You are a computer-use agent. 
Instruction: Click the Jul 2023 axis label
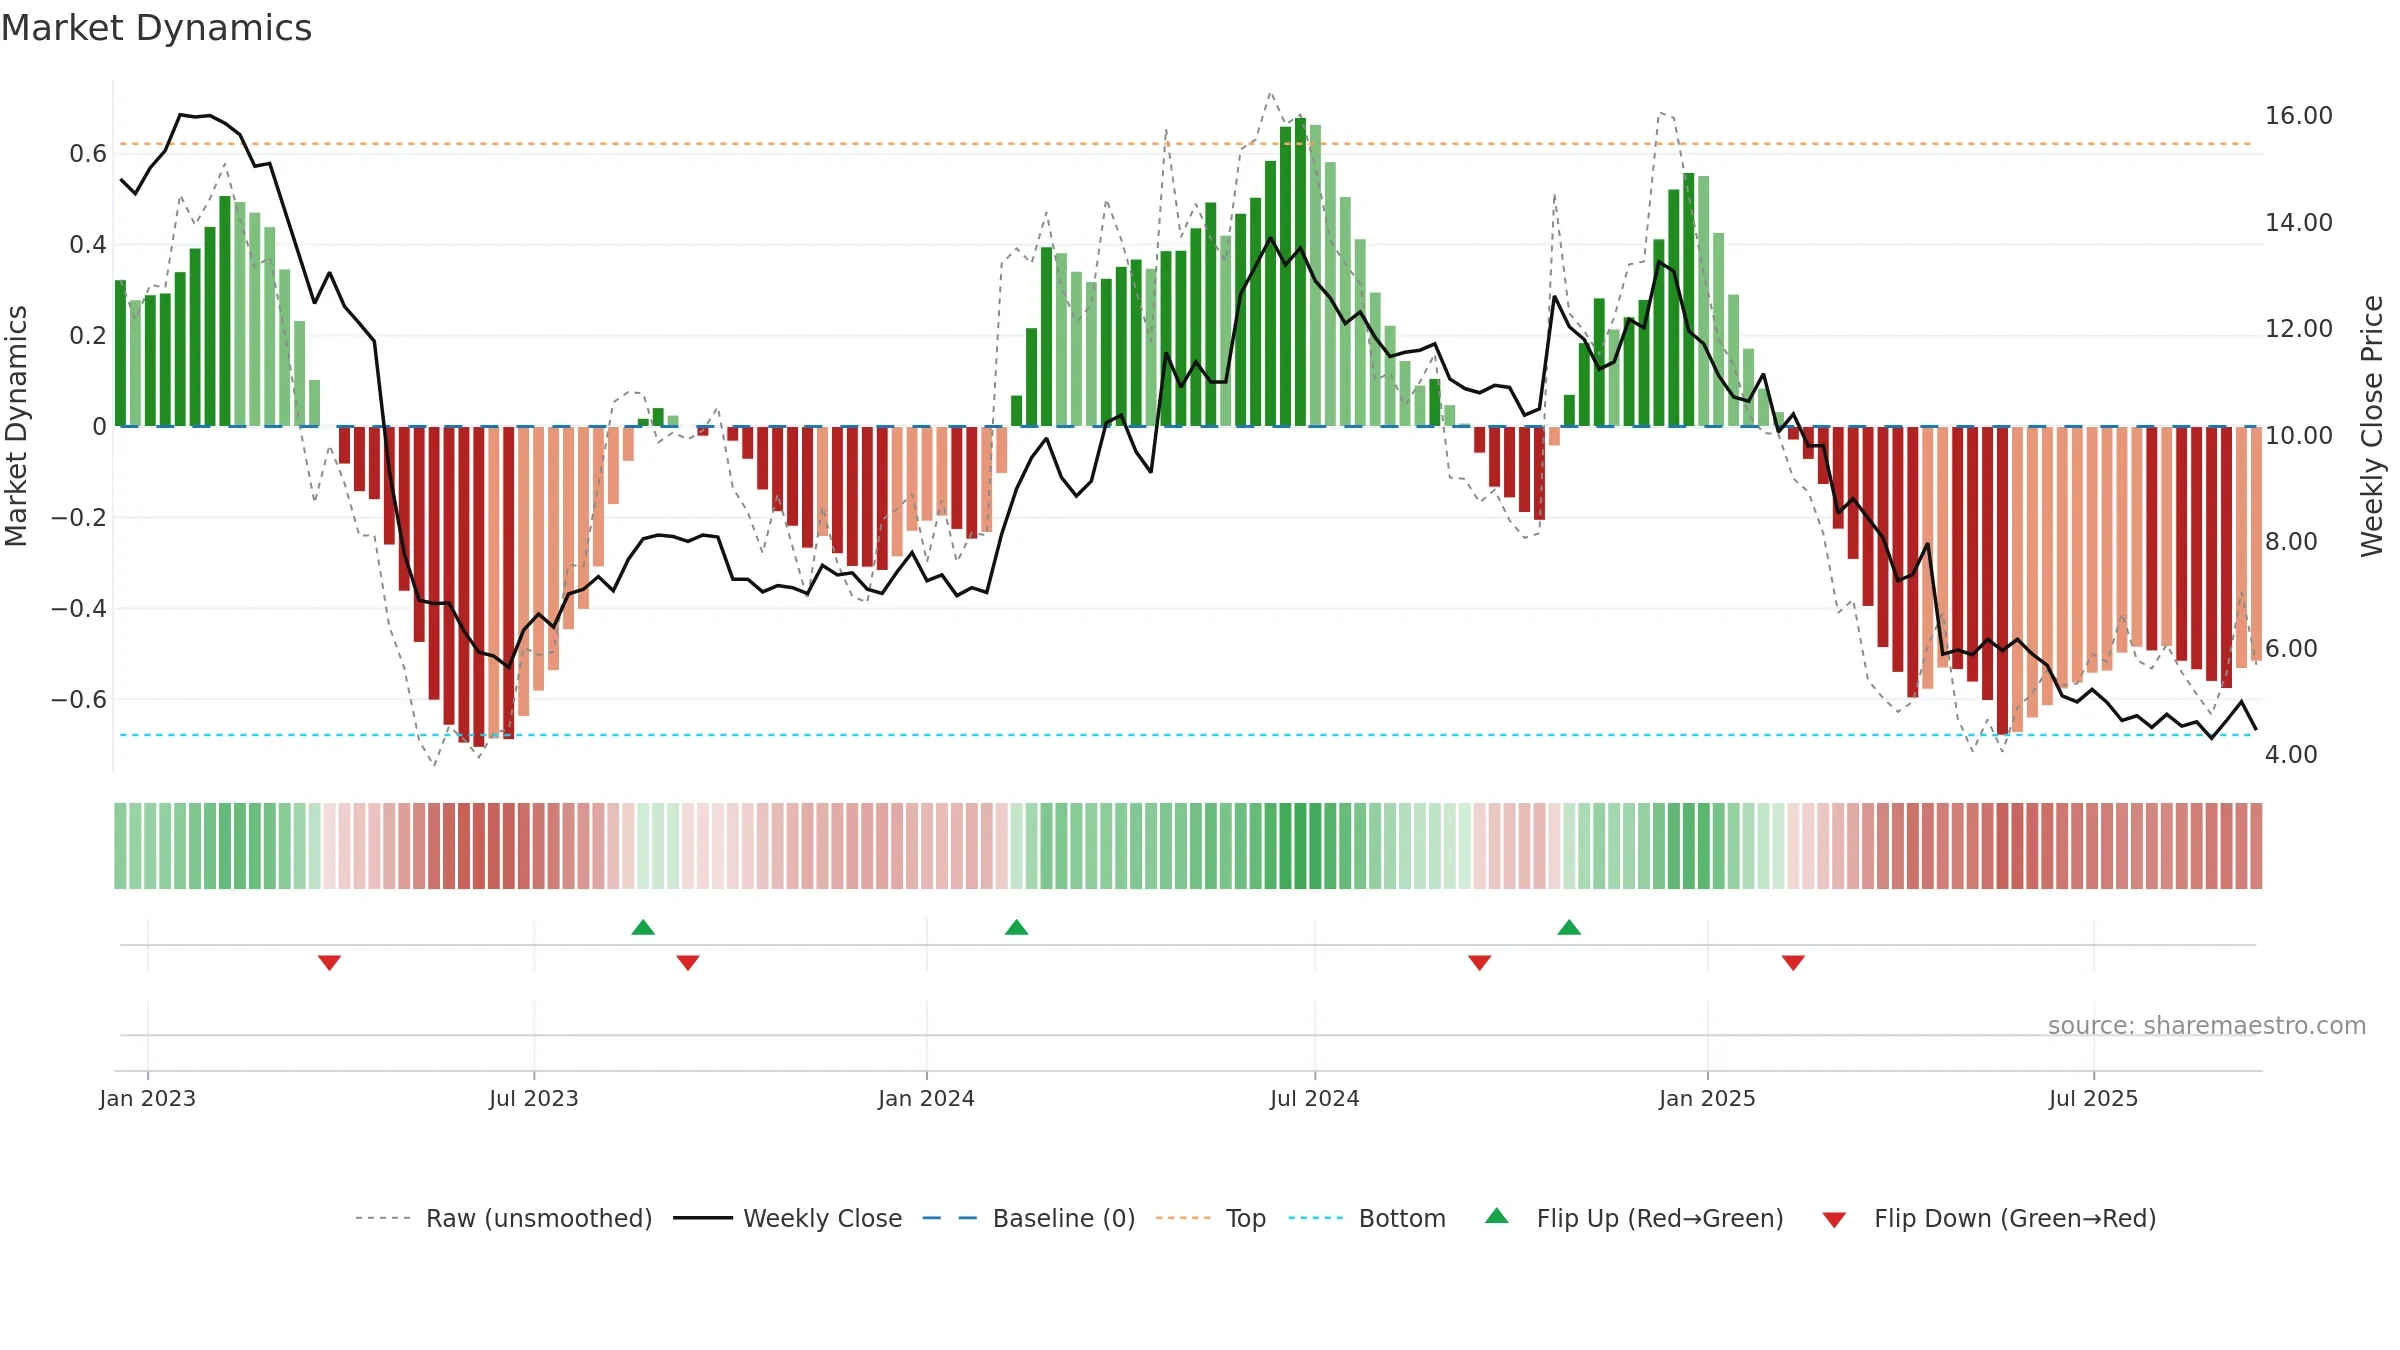pyautogui.click(x=534, y=1098)
